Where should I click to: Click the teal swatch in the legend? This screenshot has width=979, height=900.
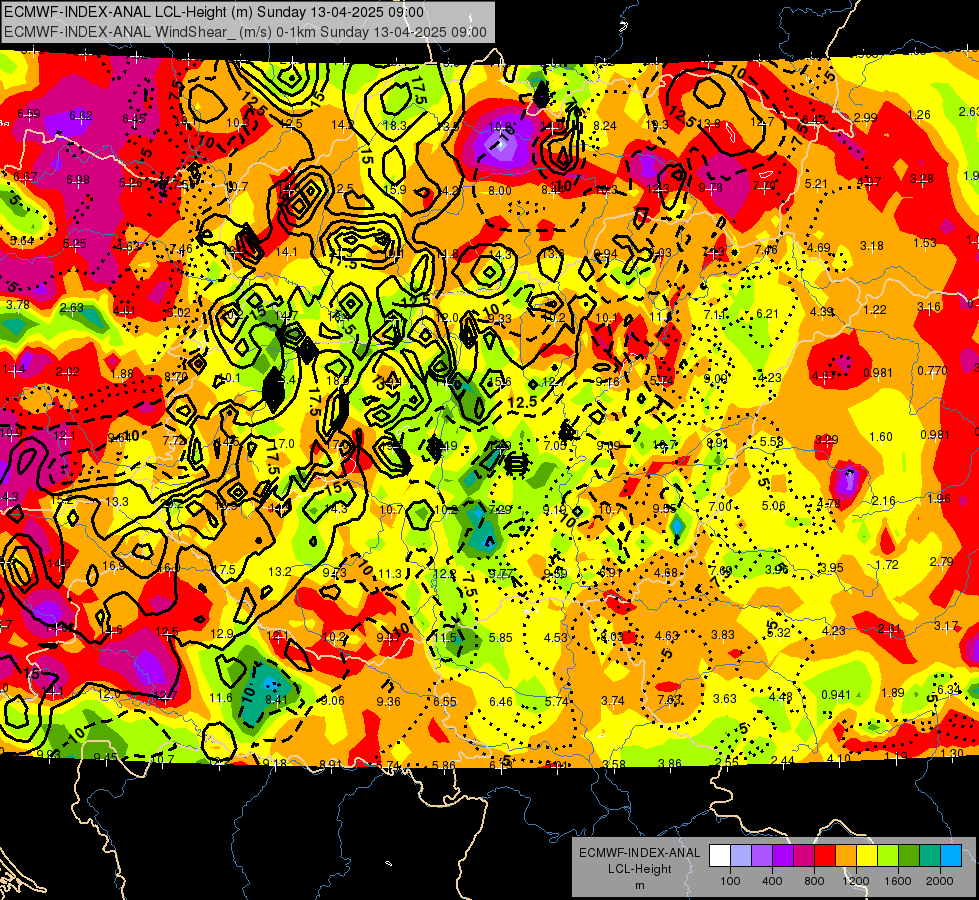(930, 856)
